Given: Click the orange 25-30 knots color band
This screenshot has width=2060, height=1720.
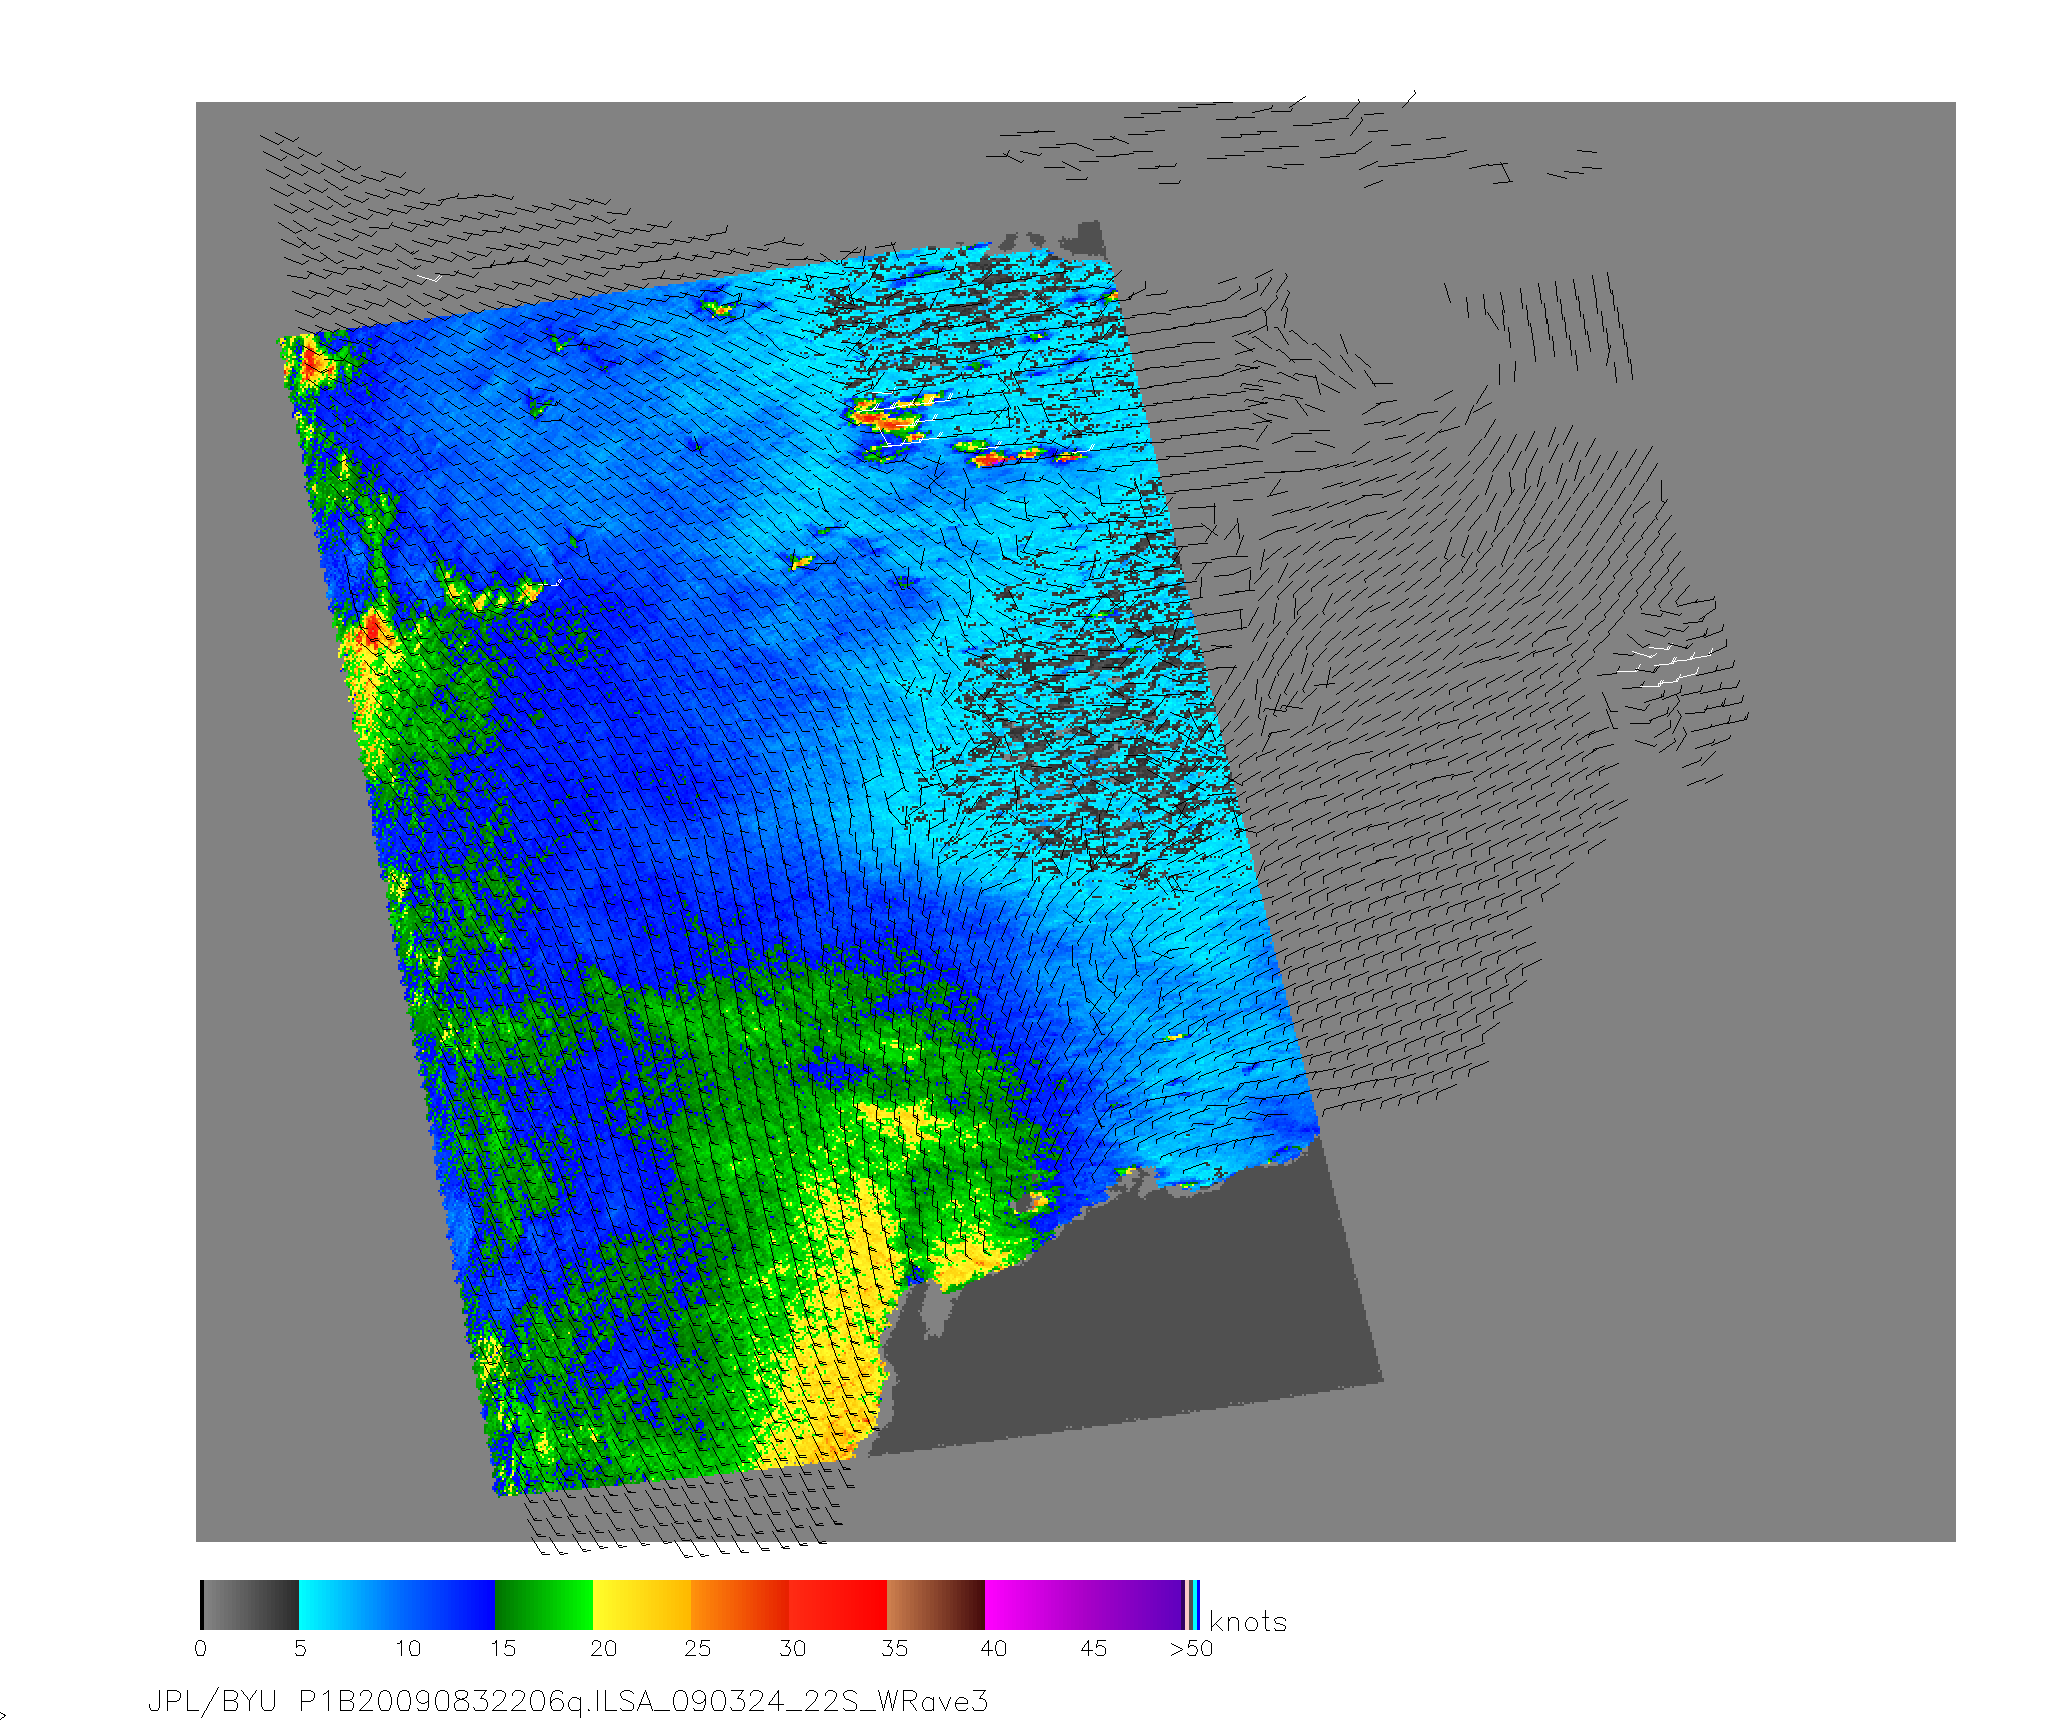Looking at the screenshot, I should coord(740,1605).
